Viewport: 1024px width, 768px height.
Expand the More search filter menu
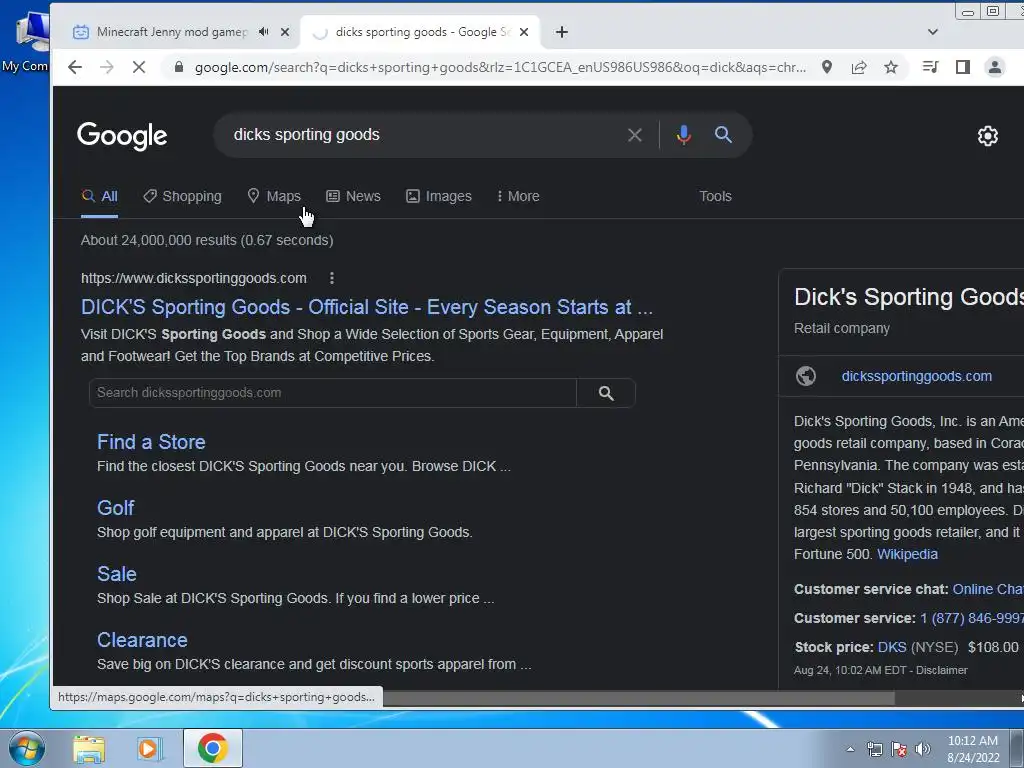518,197
